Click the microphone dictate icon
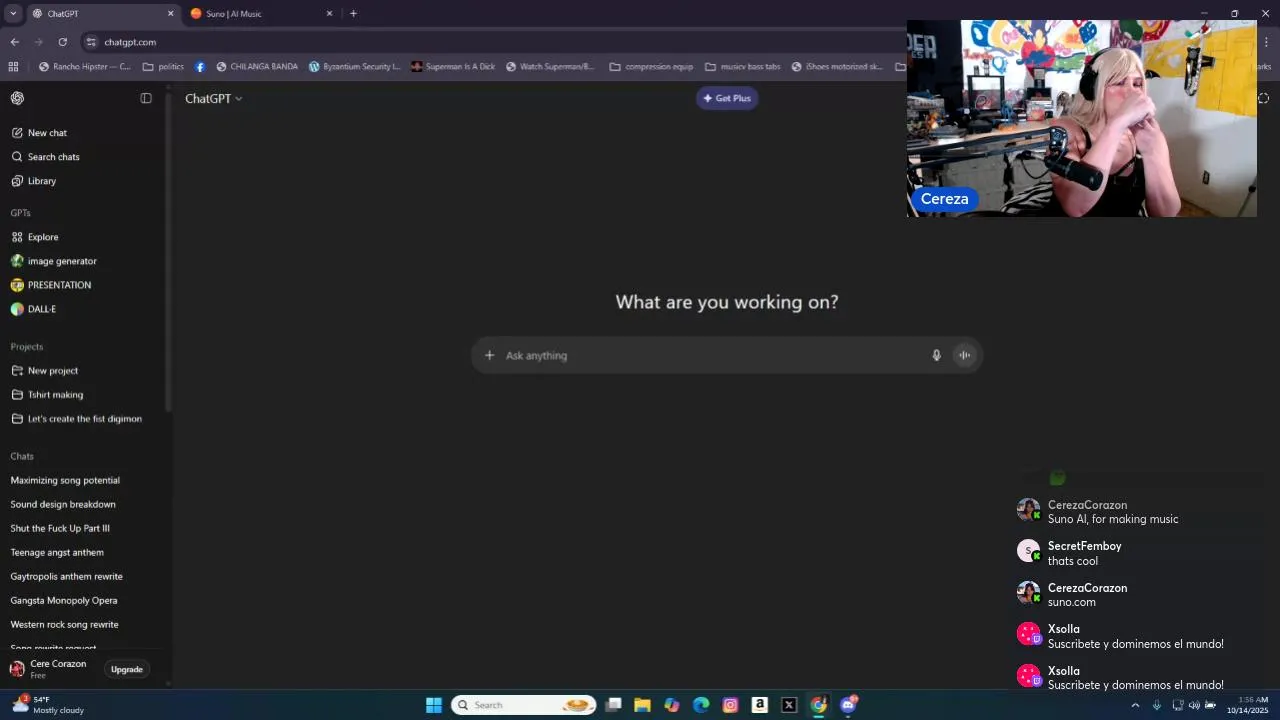 936,355
